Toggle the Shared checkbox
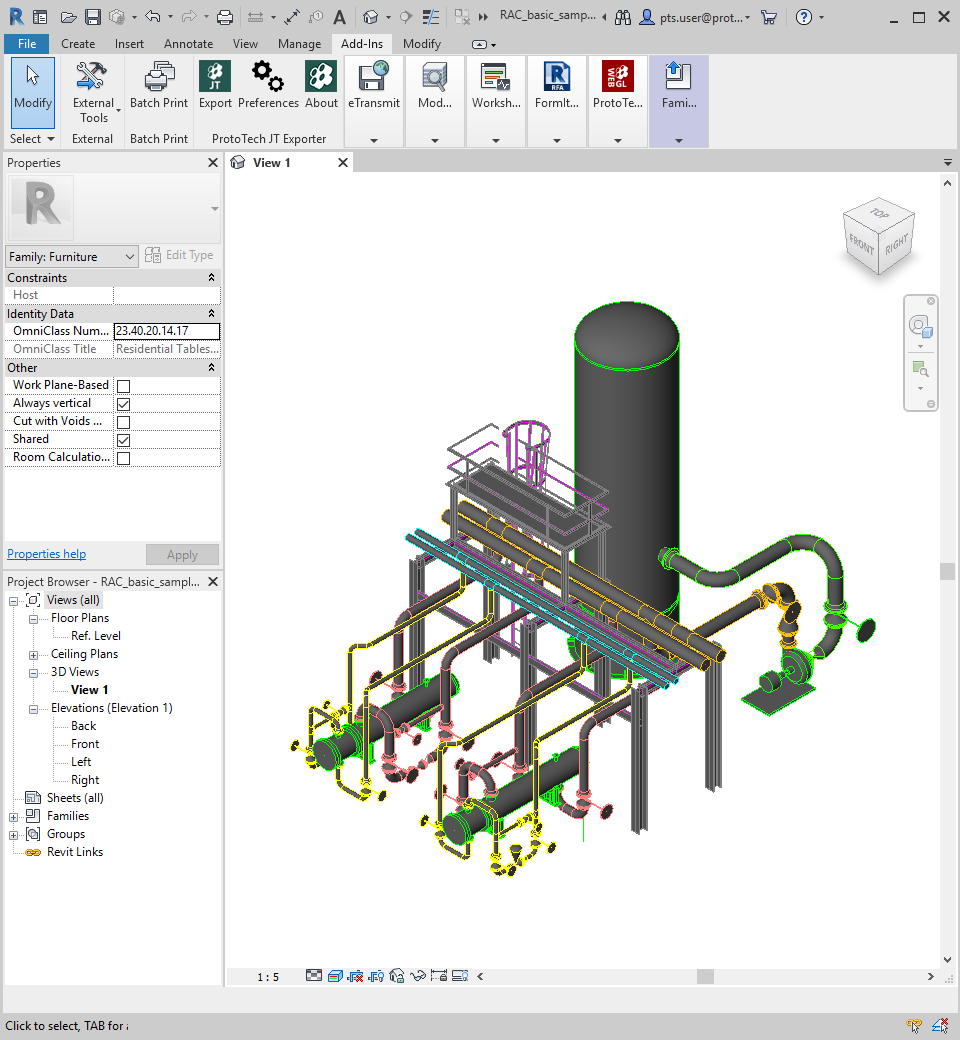 (x=124, y=440)
